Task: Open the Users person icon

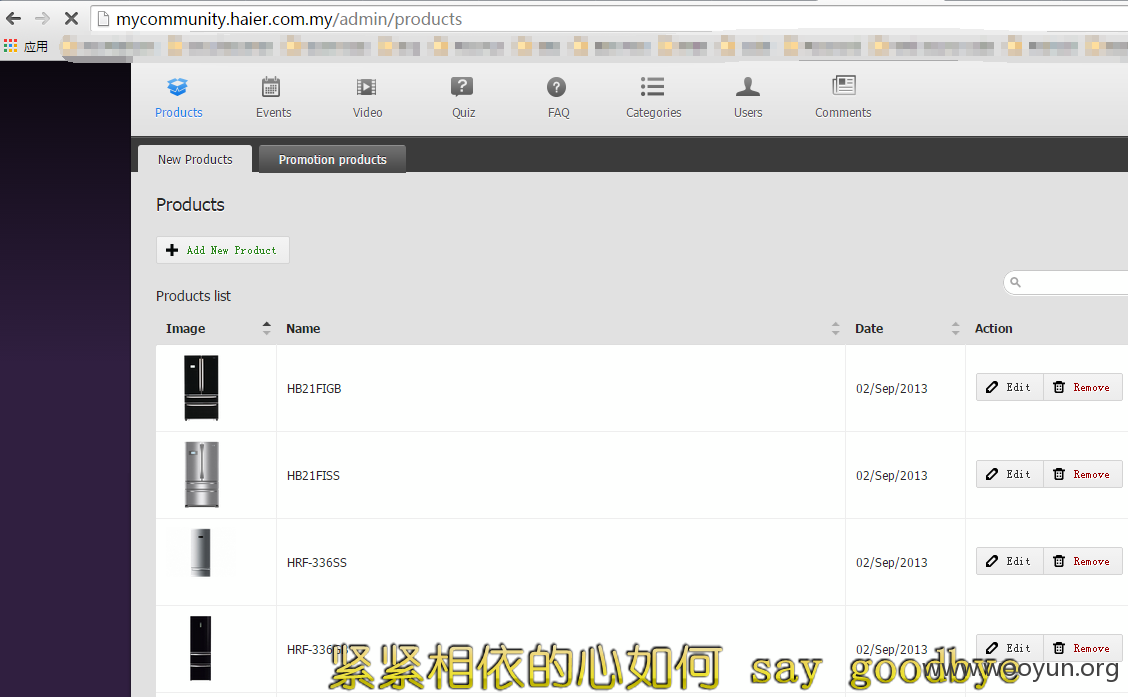Action: pyautogui.click(x=747, y=87)
